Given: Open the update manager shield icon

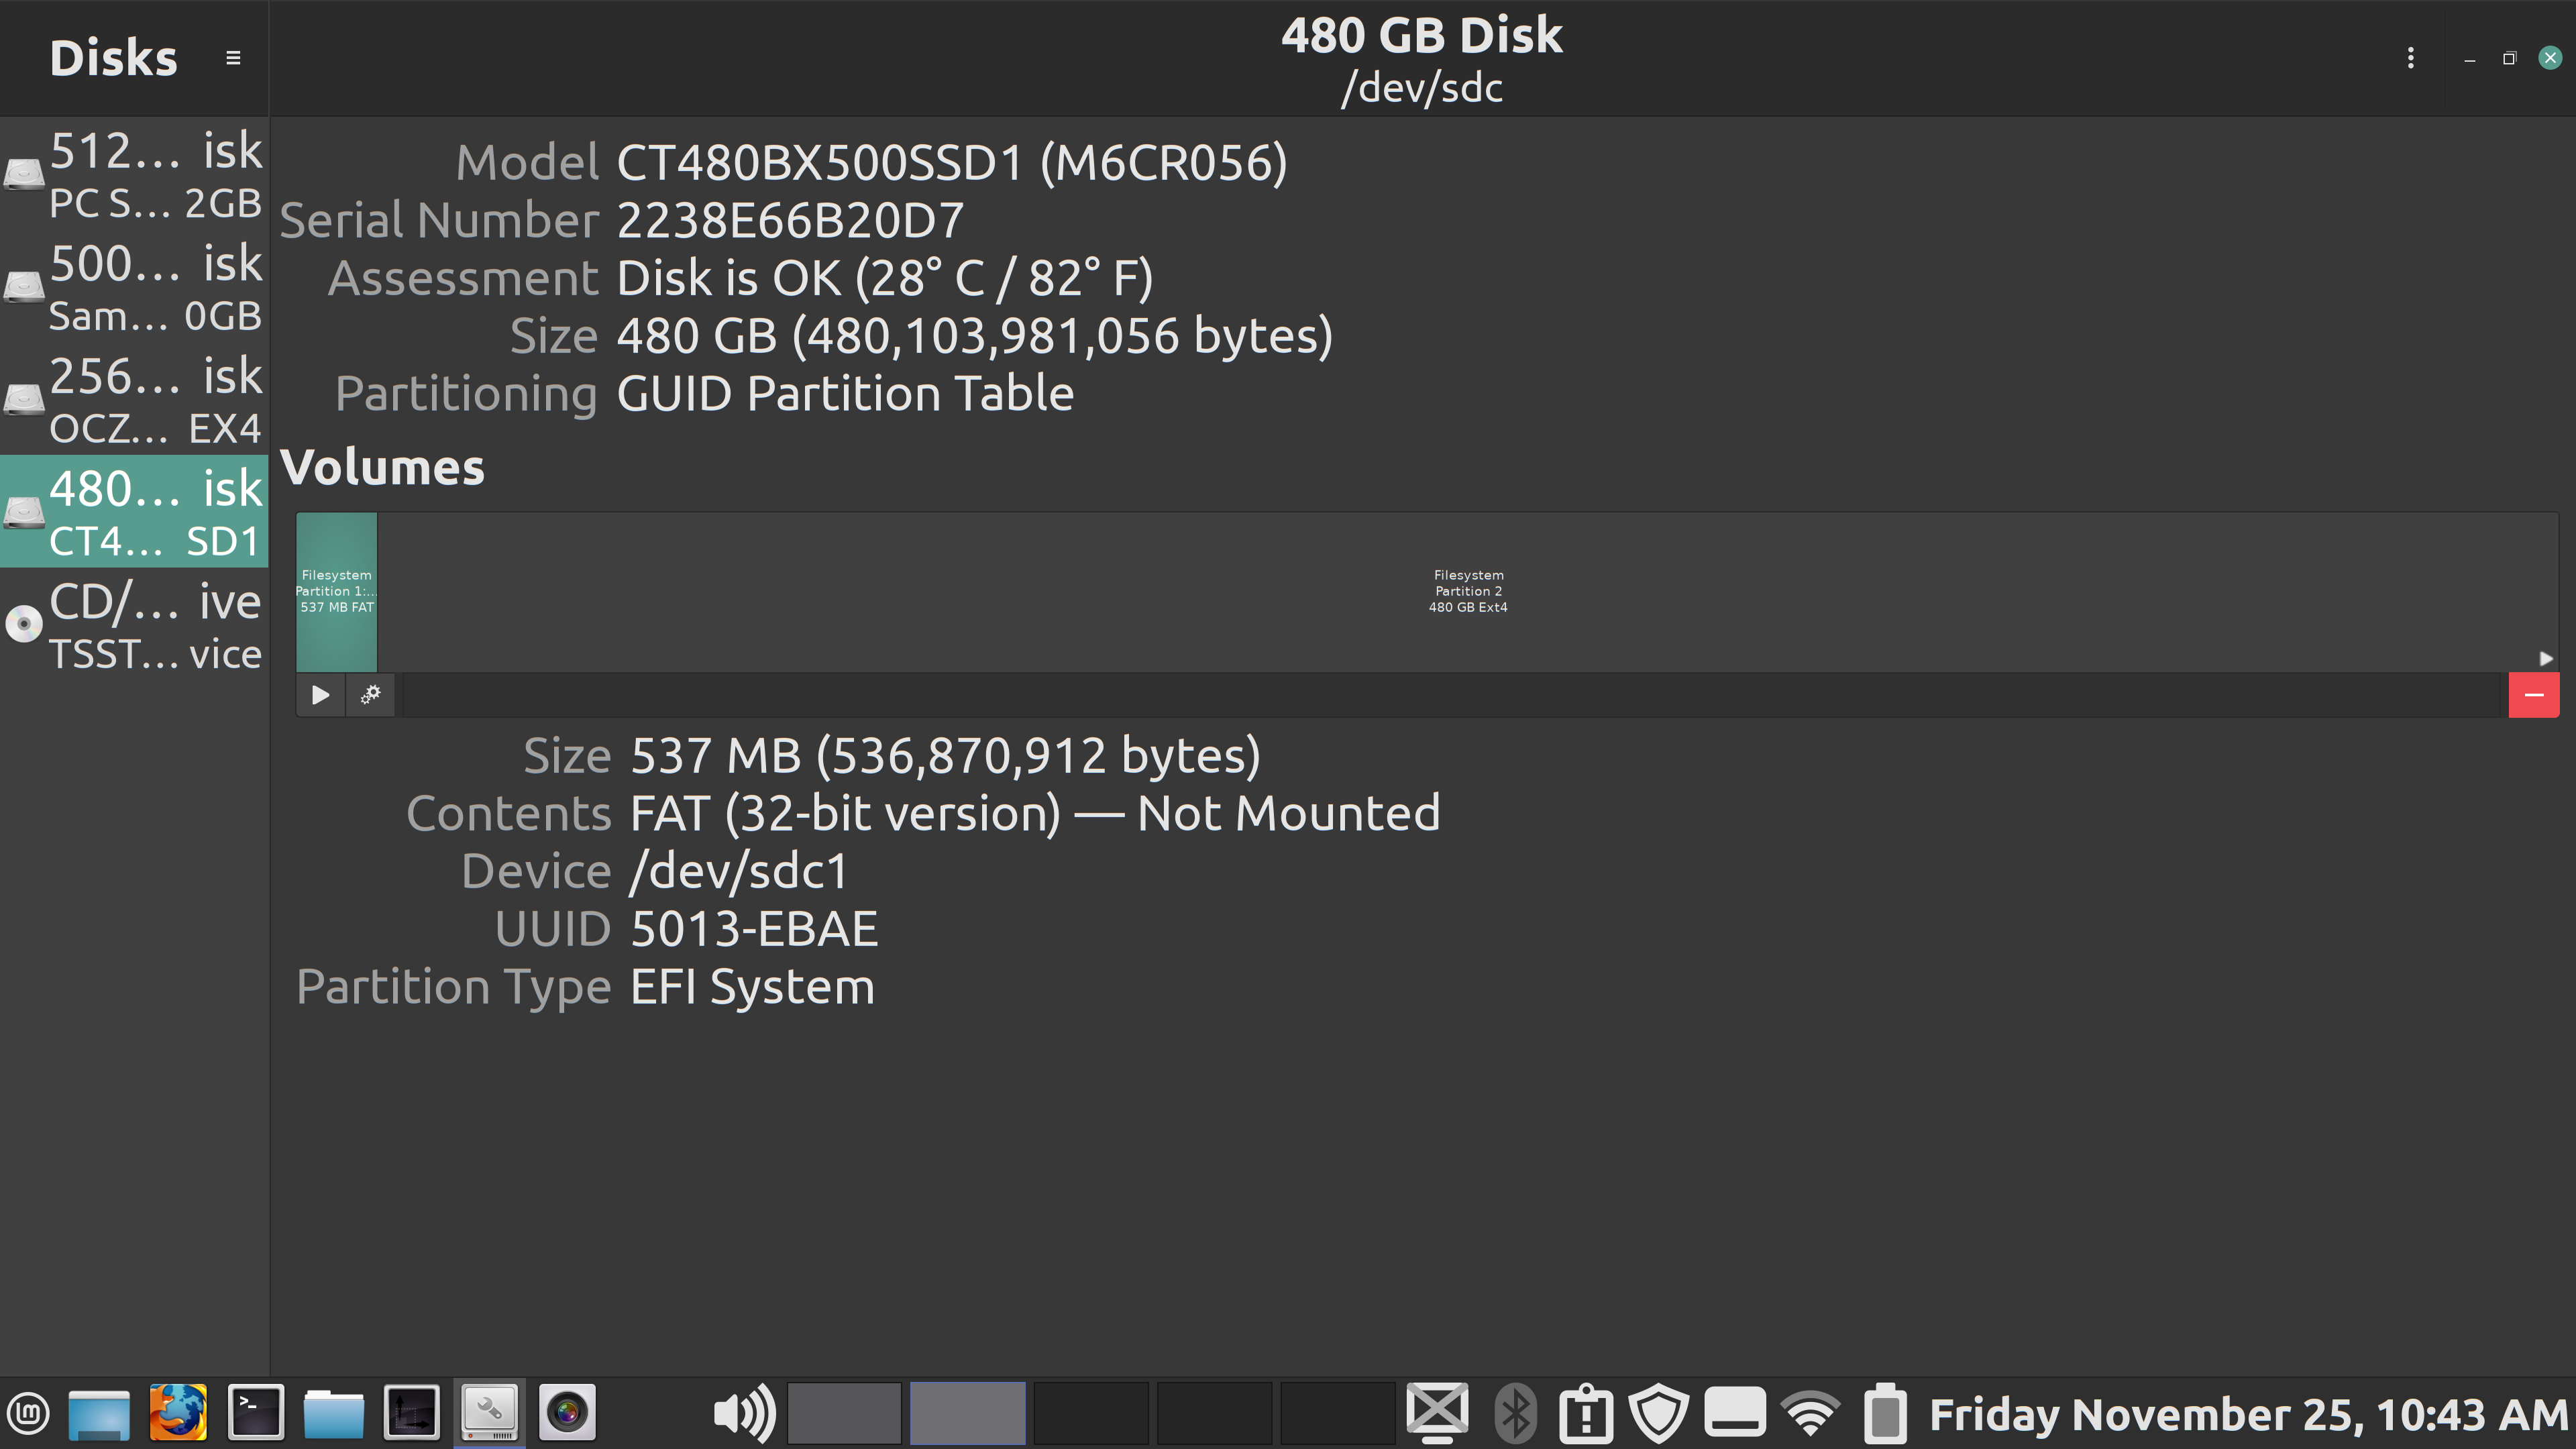Looking at the screenshot, I should point(1658,1413).
